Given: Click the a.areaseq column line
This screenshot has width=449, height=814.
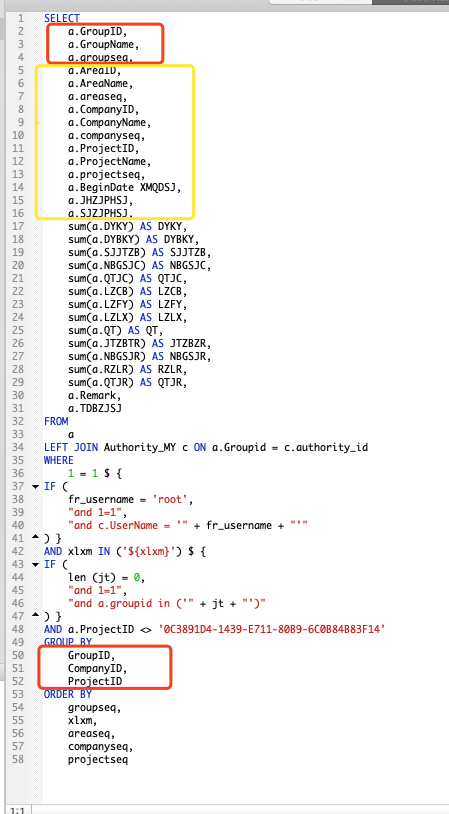Looking at the screenshot, I should pos(98,97).
